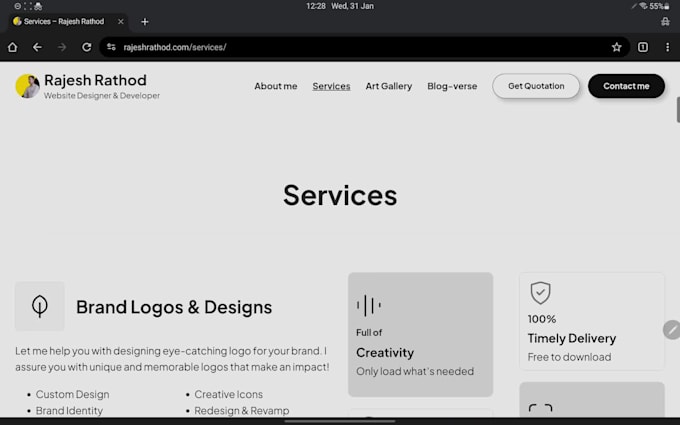This screenshot has width=680, height=425.
Task: Click 'Only load what's needed' text
Action: tap(415, 371)
